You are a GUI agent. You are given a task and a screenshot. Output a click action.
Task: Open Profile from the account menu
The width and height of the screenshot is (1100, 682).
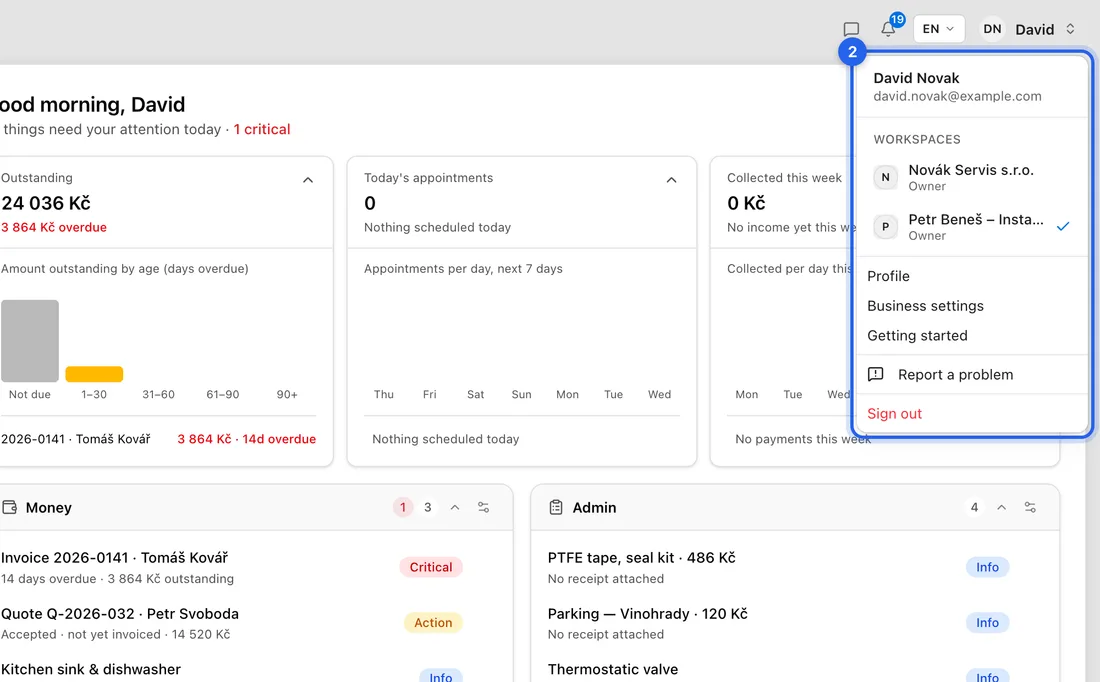tap(888, 276)
